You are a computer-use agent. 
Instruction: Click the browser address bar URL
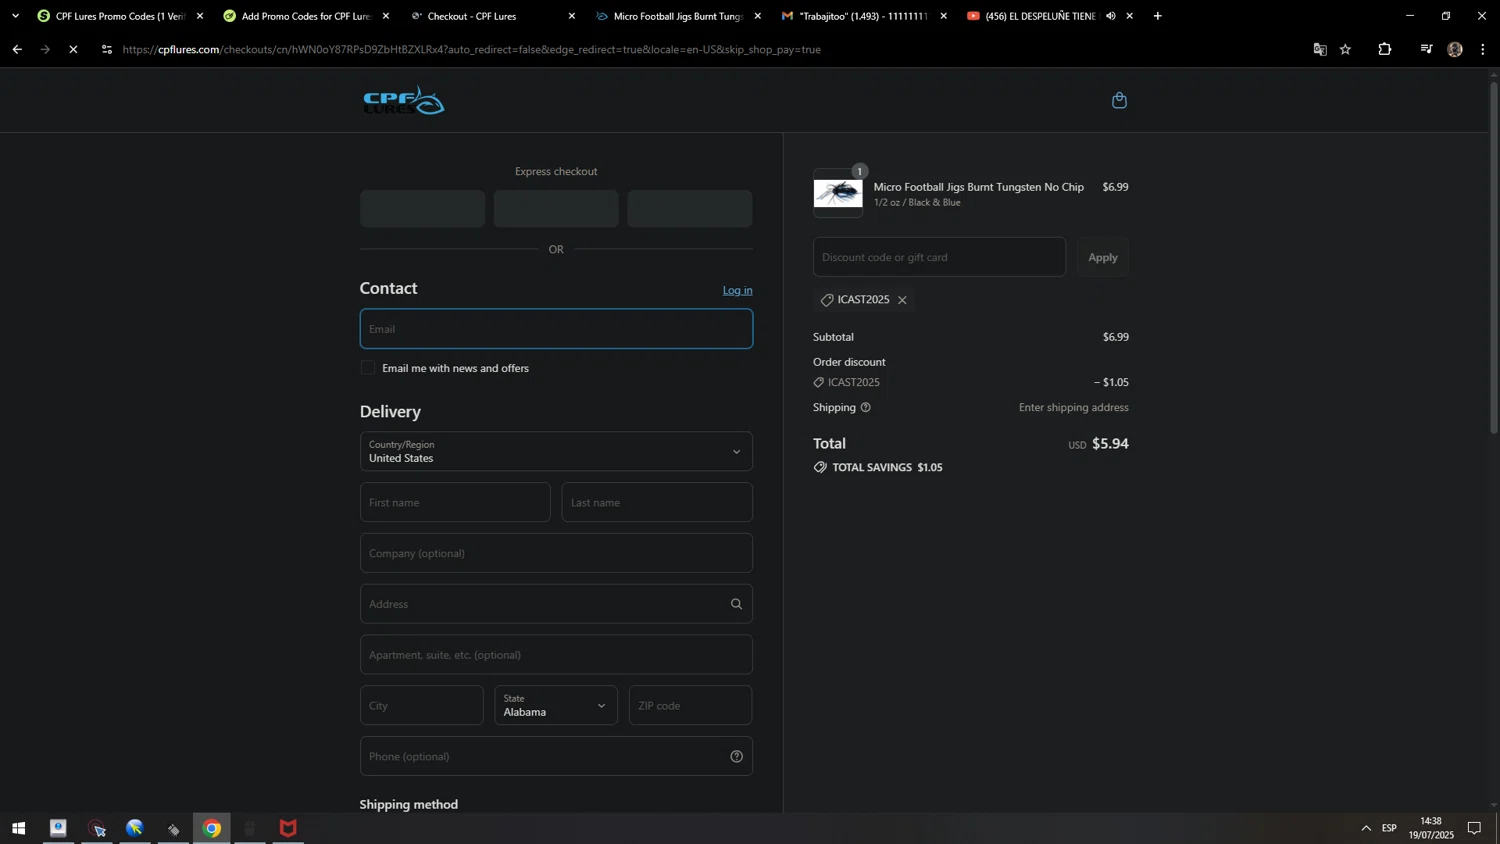point(472,49)
